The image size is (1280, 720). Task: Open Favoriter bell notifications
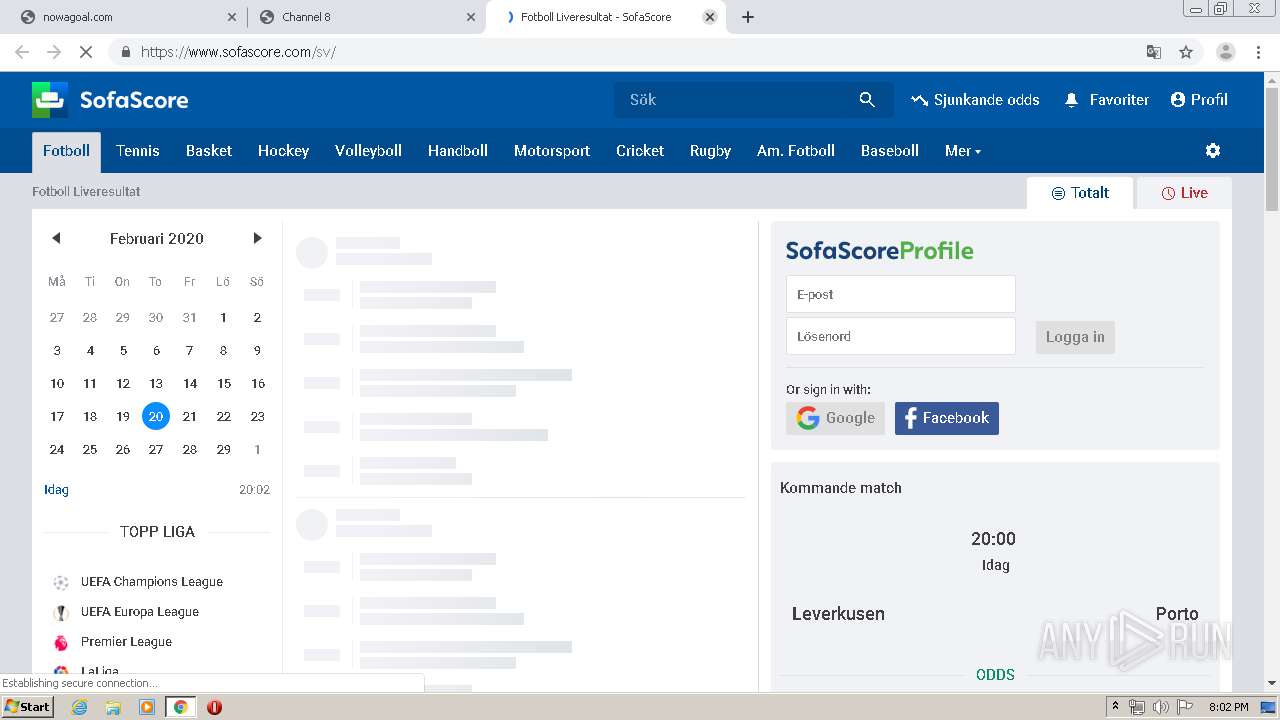tap(1106, 100)
